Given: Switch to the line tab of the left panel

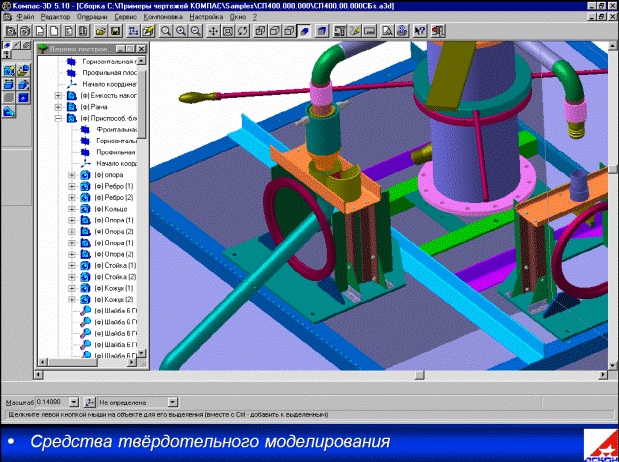Looking at the screenshot, I should click(x=16, y=45).
